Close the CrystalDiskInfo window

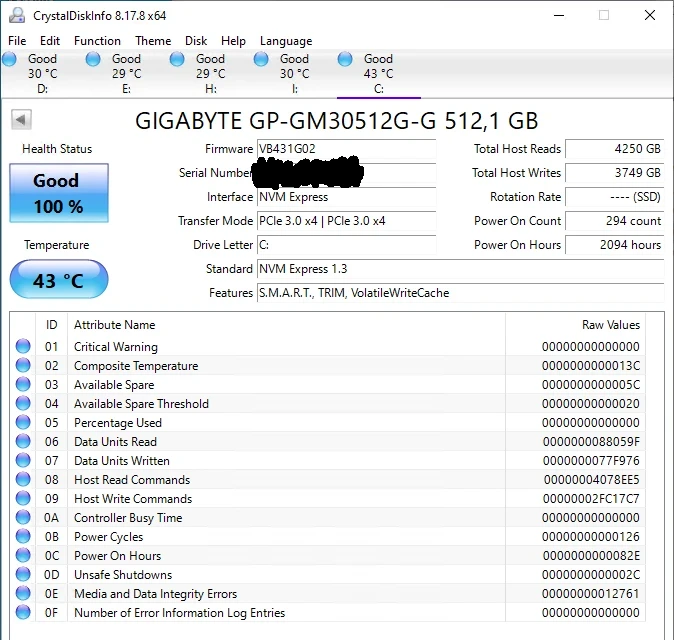pyautogui.click(x=649, y=15)
